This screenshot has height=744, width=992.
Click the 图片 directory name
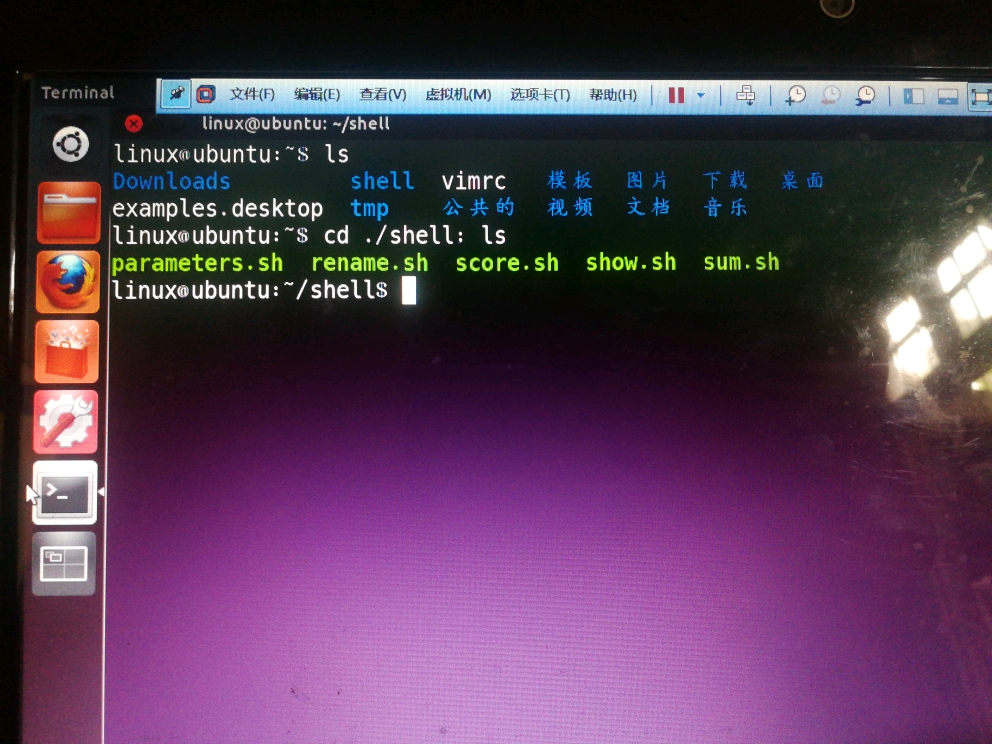[647, 180]
